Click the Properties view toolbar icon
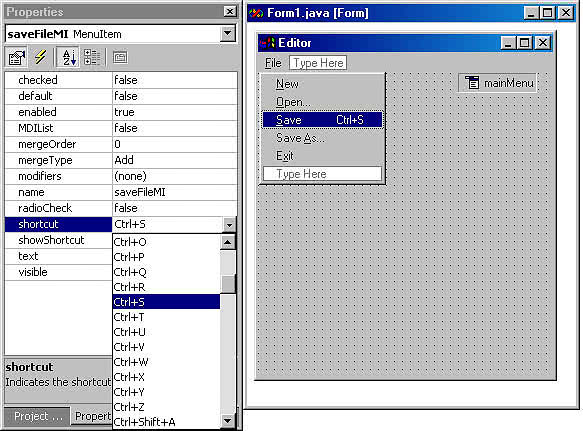The width and height of the screenshot is (583, 431). (16, 58)
